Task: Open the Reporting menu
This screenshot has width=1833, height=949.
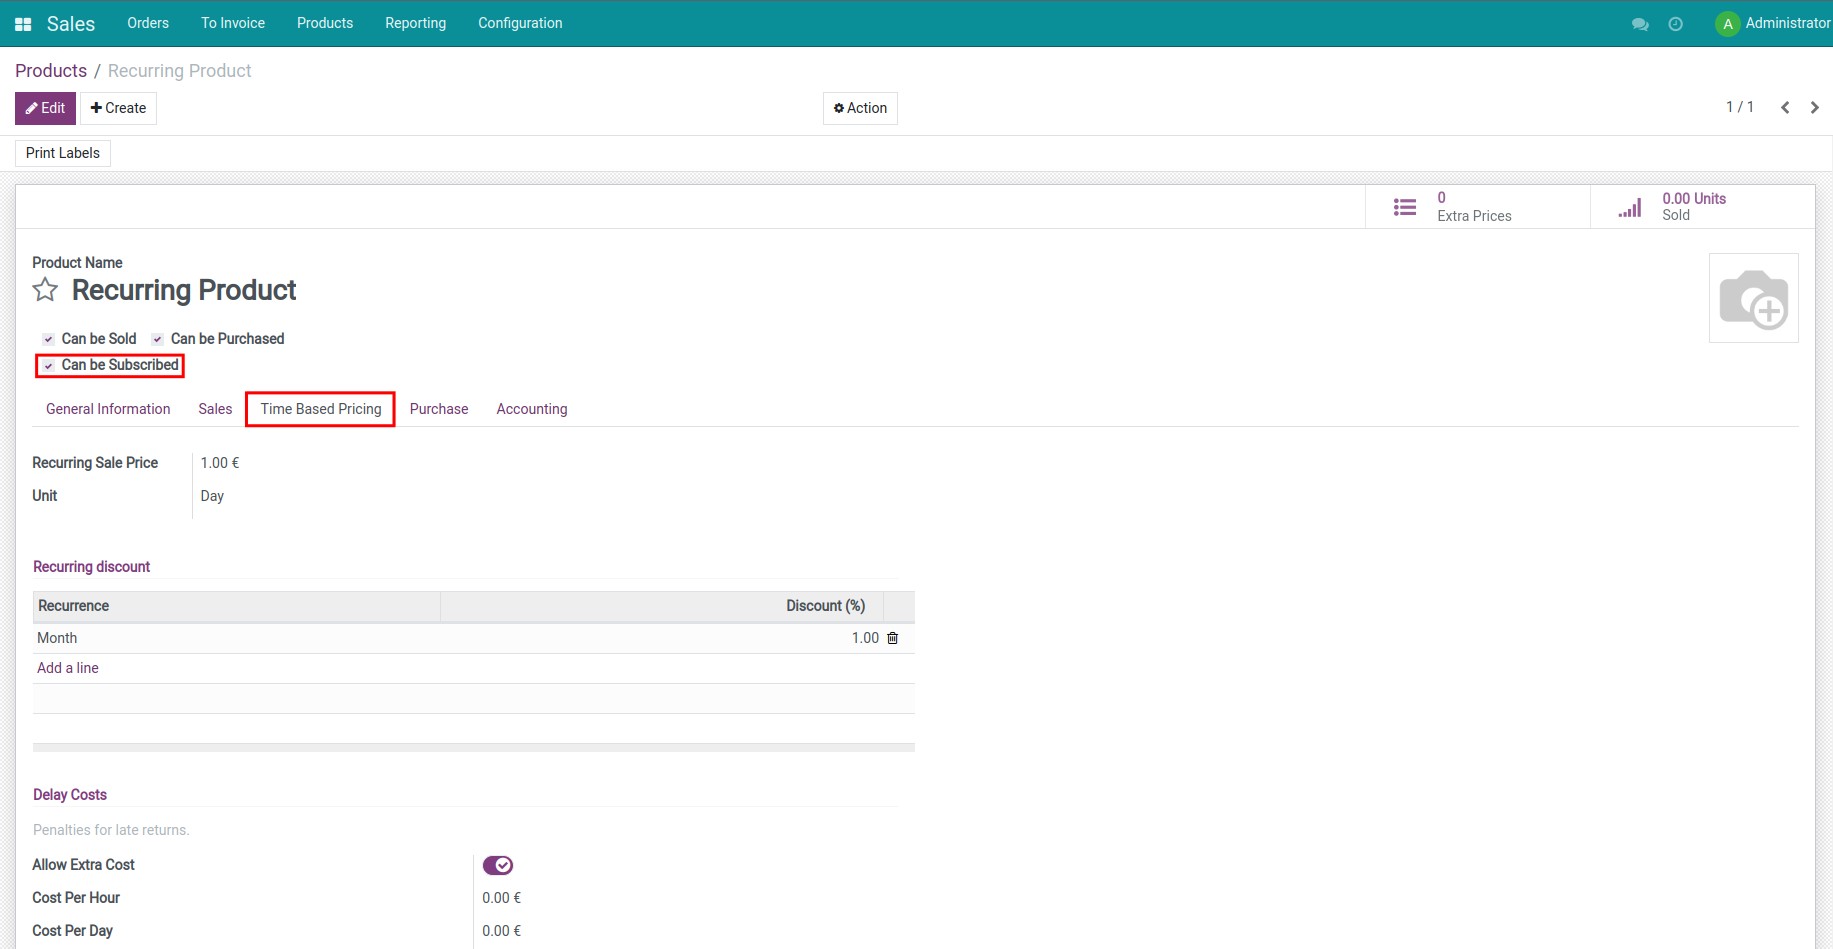Action: coord(415,23)
